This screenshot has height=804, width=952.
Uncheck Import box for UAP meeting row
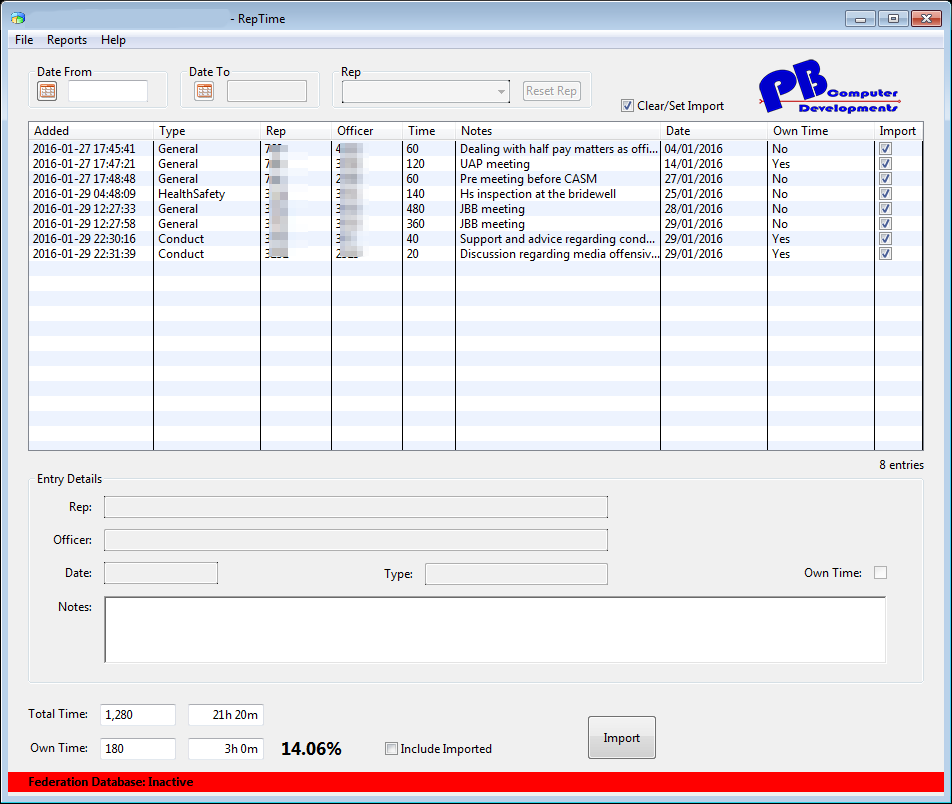point(885,164)
